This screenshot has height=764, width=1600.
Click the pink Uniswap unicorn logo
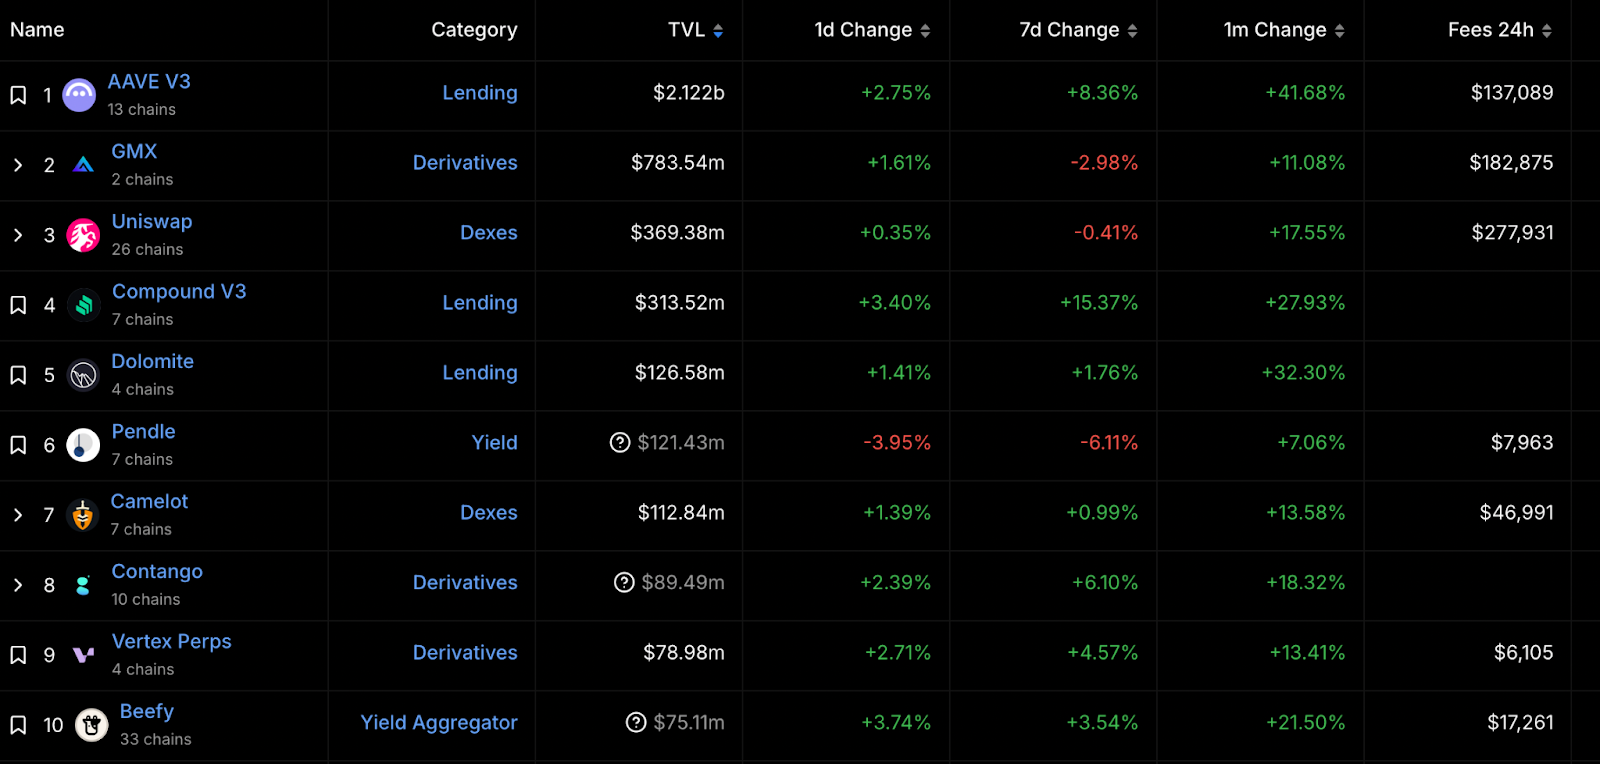point(83,235)
